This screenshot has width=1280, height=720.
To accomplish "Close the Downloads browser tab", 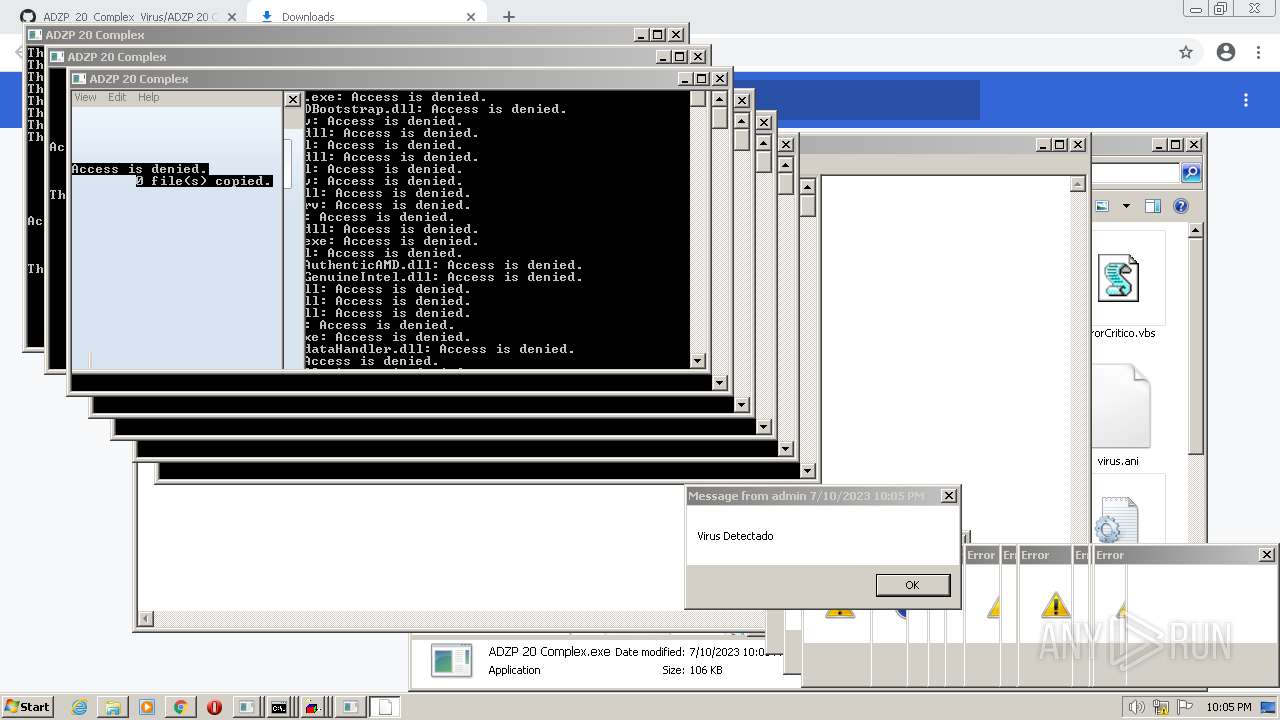I will 471,16.
